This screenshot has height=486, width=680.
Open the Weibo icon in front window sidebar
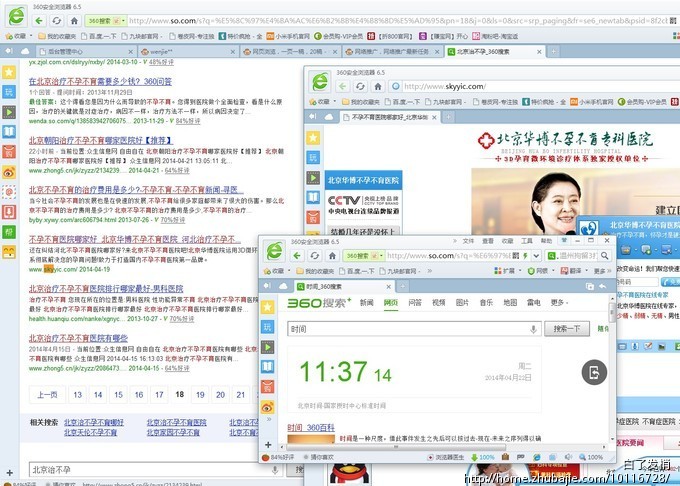click(268, 407)
